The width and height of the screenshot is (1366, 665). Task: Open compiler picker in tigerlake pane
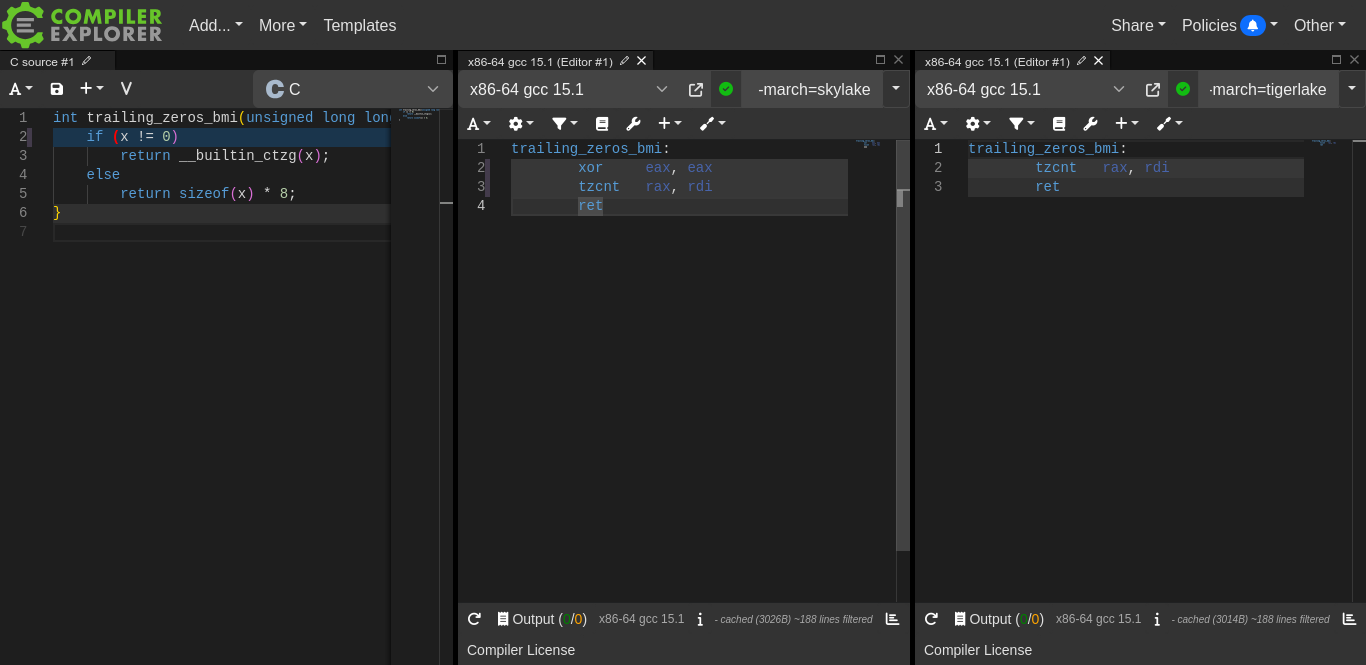[1027, 89]
